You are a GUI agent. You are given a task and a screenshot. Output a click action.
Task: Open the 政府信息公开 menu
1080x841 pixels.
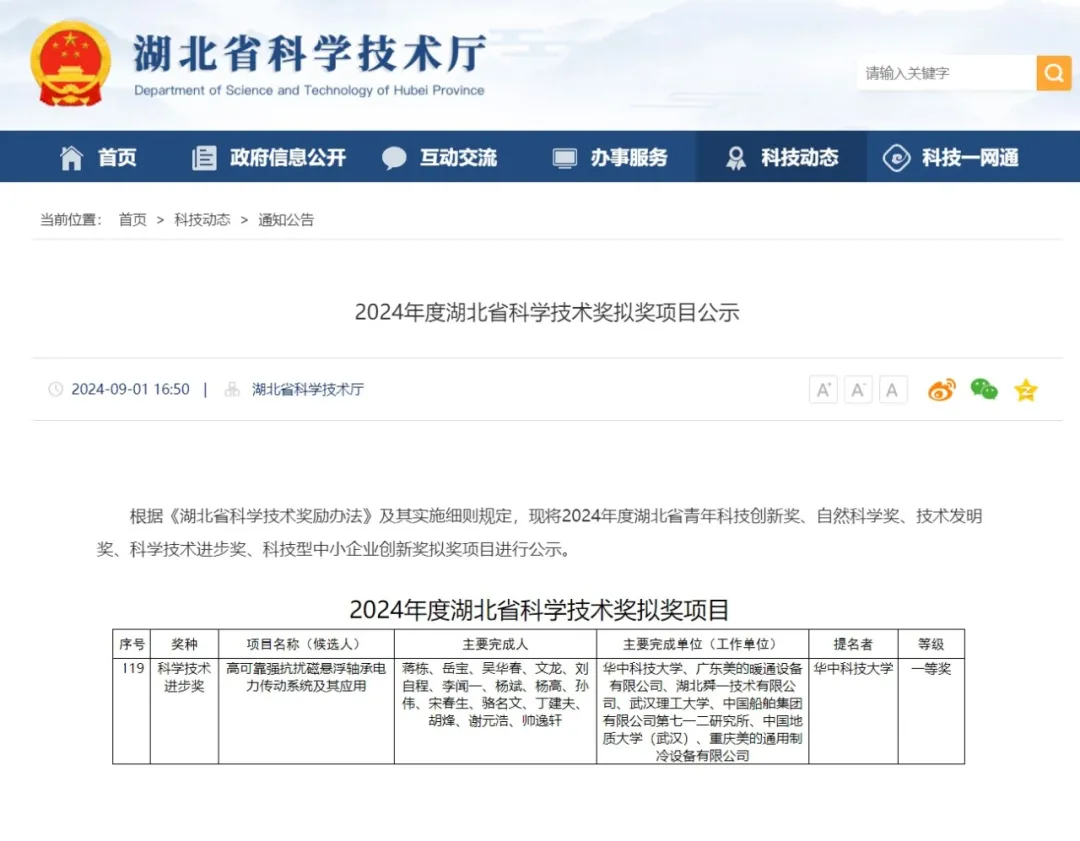coord(269,157)
